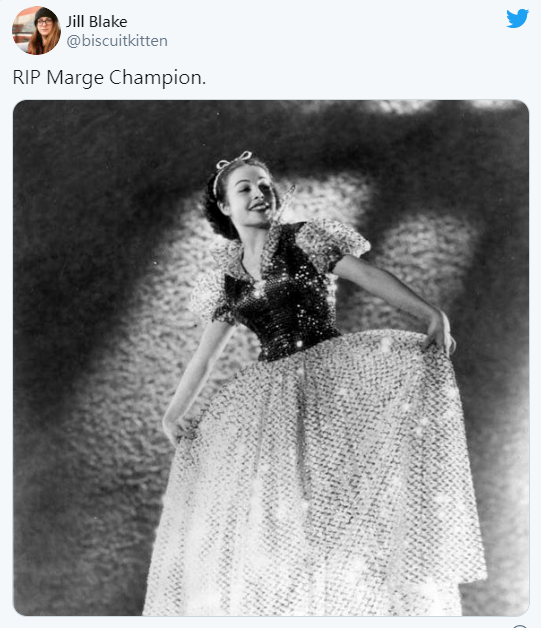This screenshot has height=628, width=541.
Task: Click the beanie hat in the avatar
Action: pyautogui.click(x=45, y=14)
